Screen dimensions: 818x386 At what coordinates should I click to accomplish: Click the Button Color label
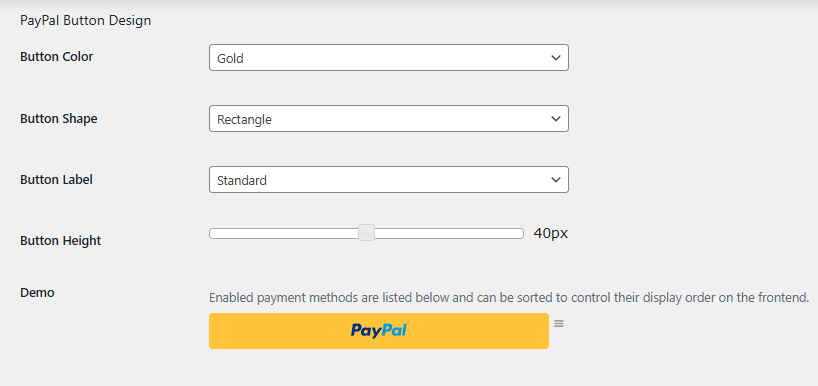click(x=56, y=56)
